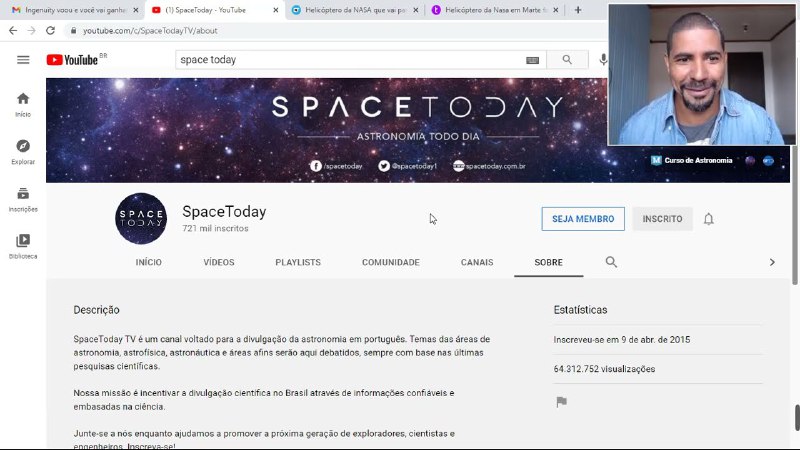Click the browser address bar URL

point(150,31)
